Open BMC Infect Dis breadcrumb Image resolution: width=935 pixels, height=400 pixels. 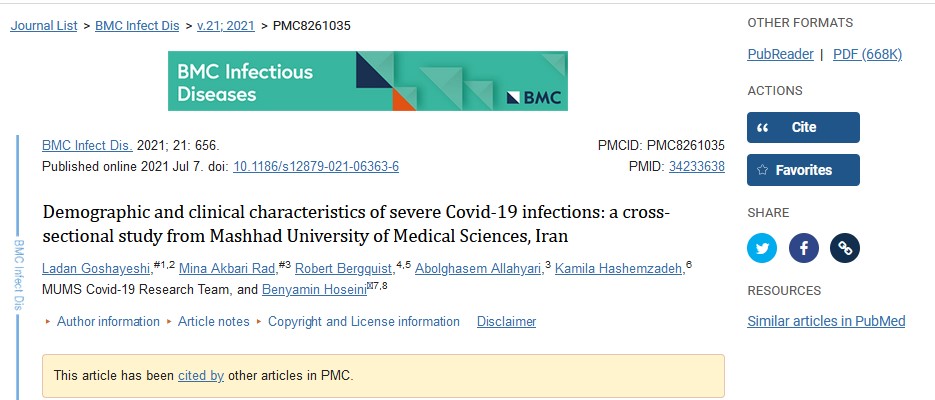coord(137,26)
